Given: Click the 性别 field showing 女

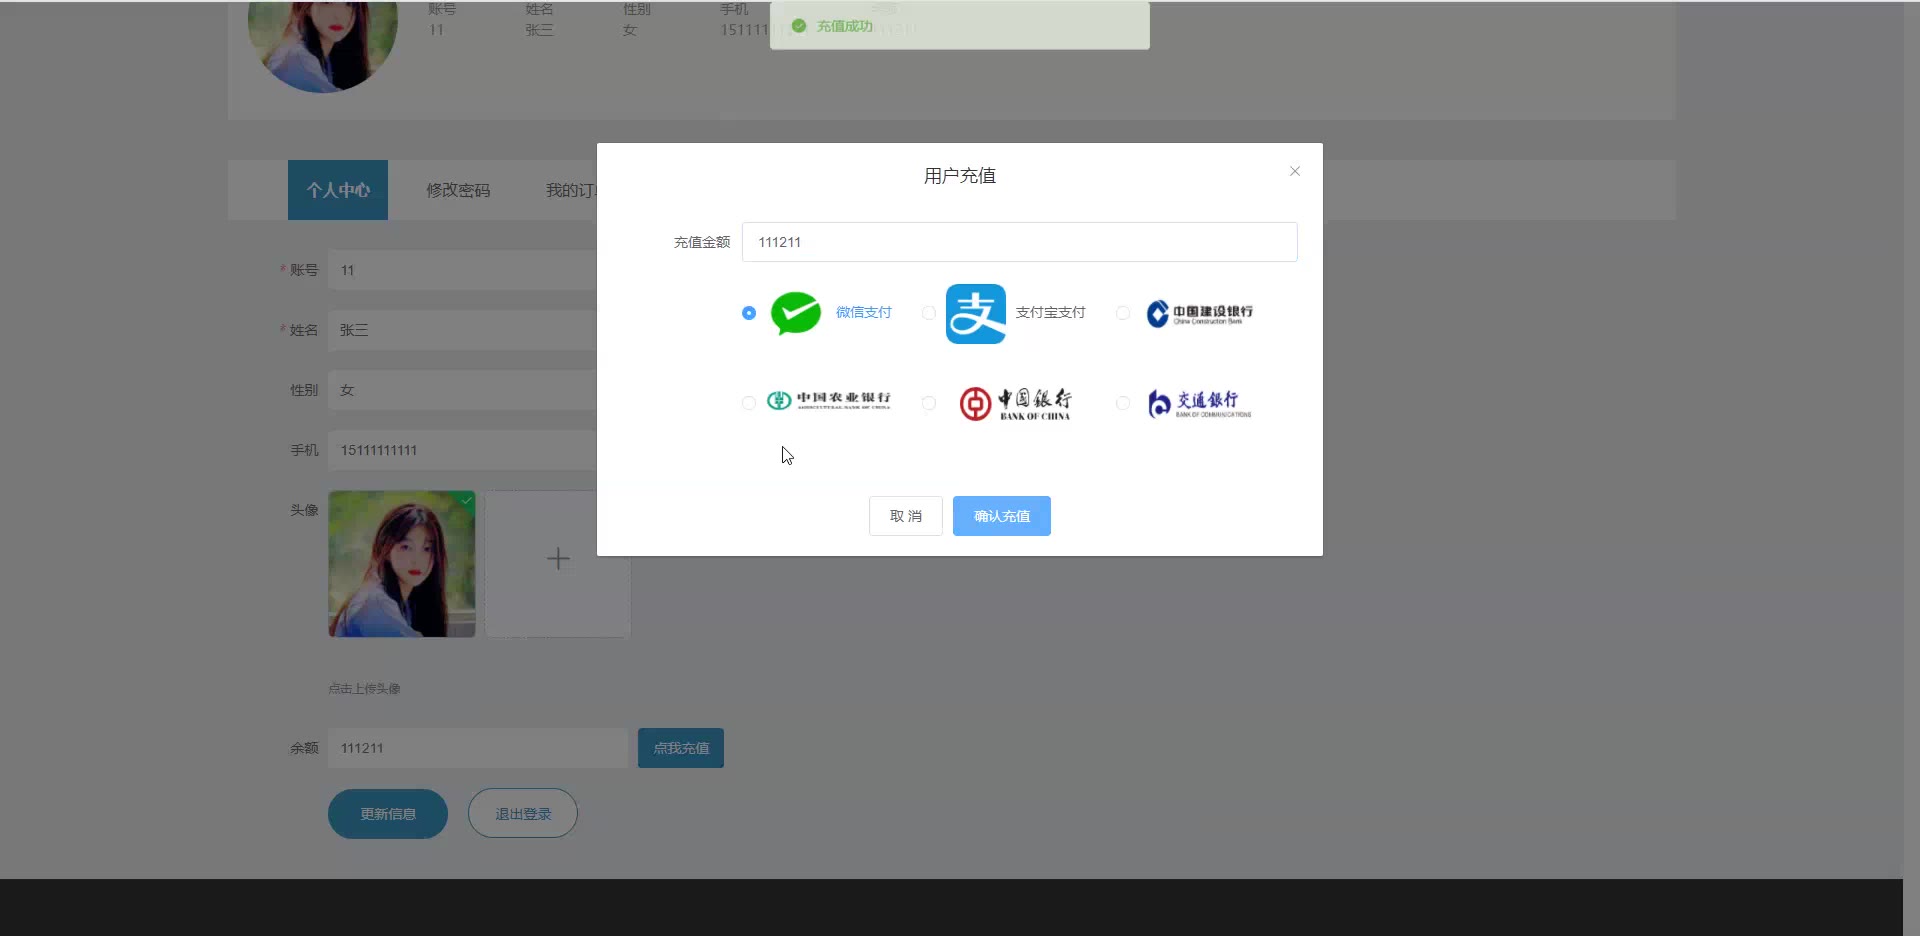Looking at the screenshot, I should pyautogui.click(x=462, y=390).
